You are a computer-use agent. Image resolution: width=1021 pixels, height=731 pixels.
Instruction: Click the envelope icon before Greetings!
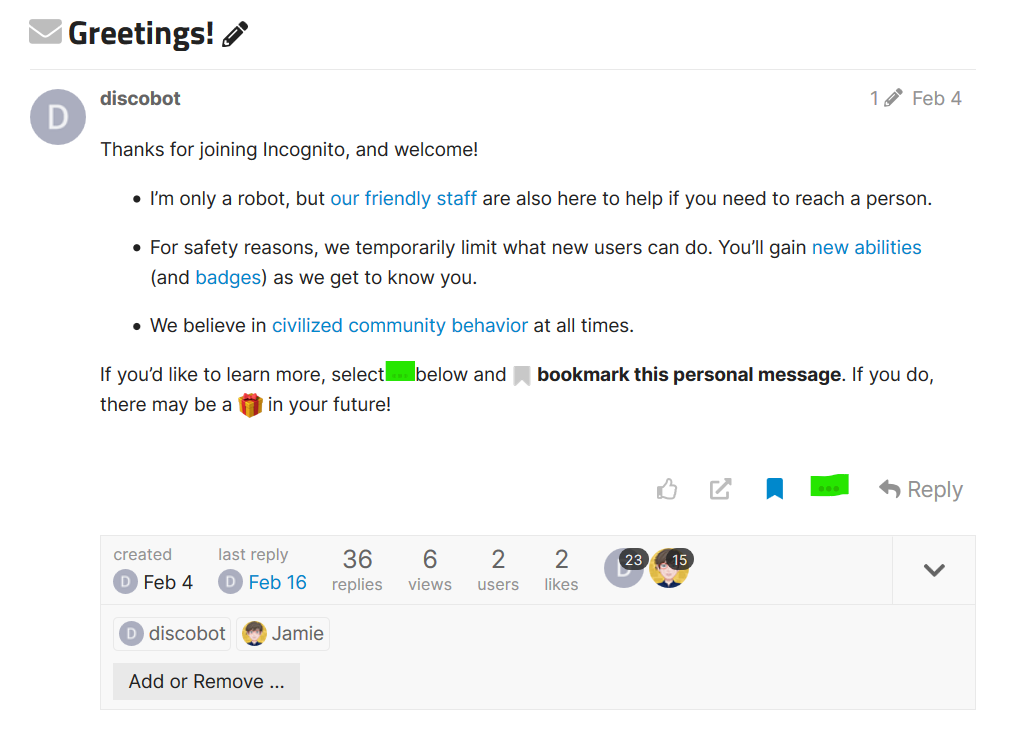[x=46, y=32]
